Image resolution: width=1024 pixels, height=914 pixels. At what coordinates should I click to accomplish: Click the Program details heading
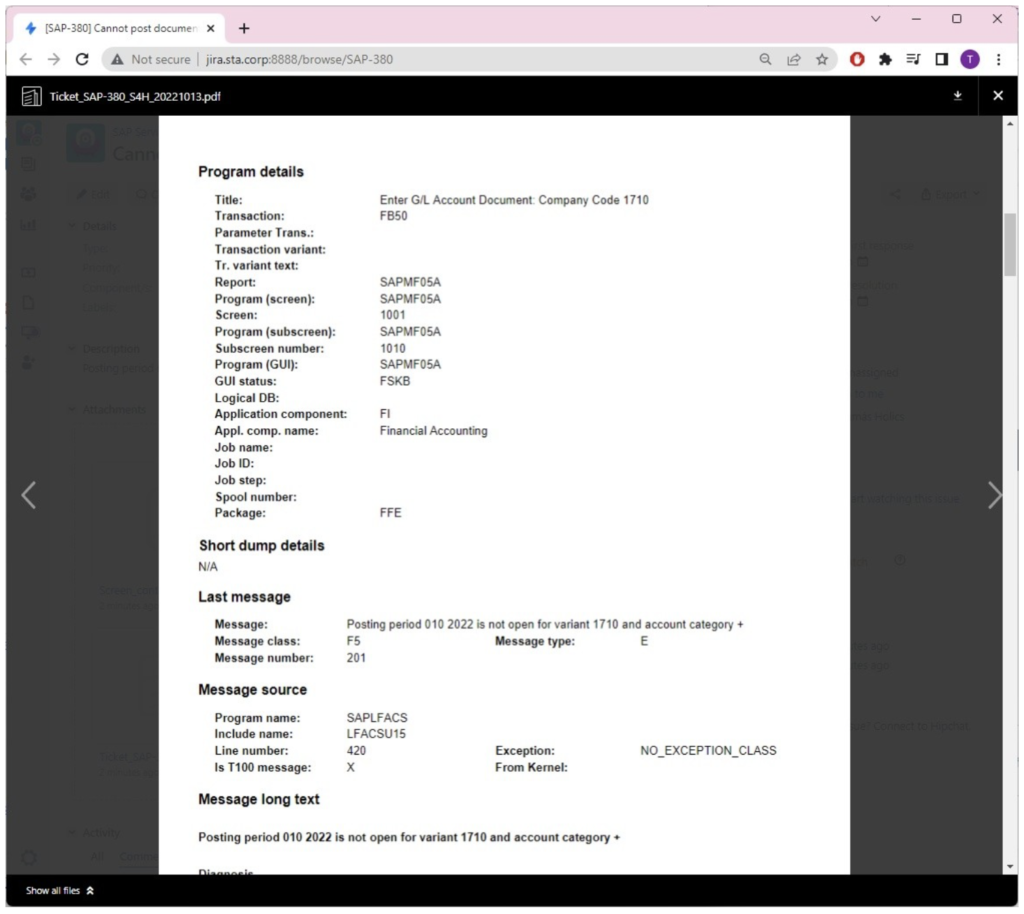[251, 172]
